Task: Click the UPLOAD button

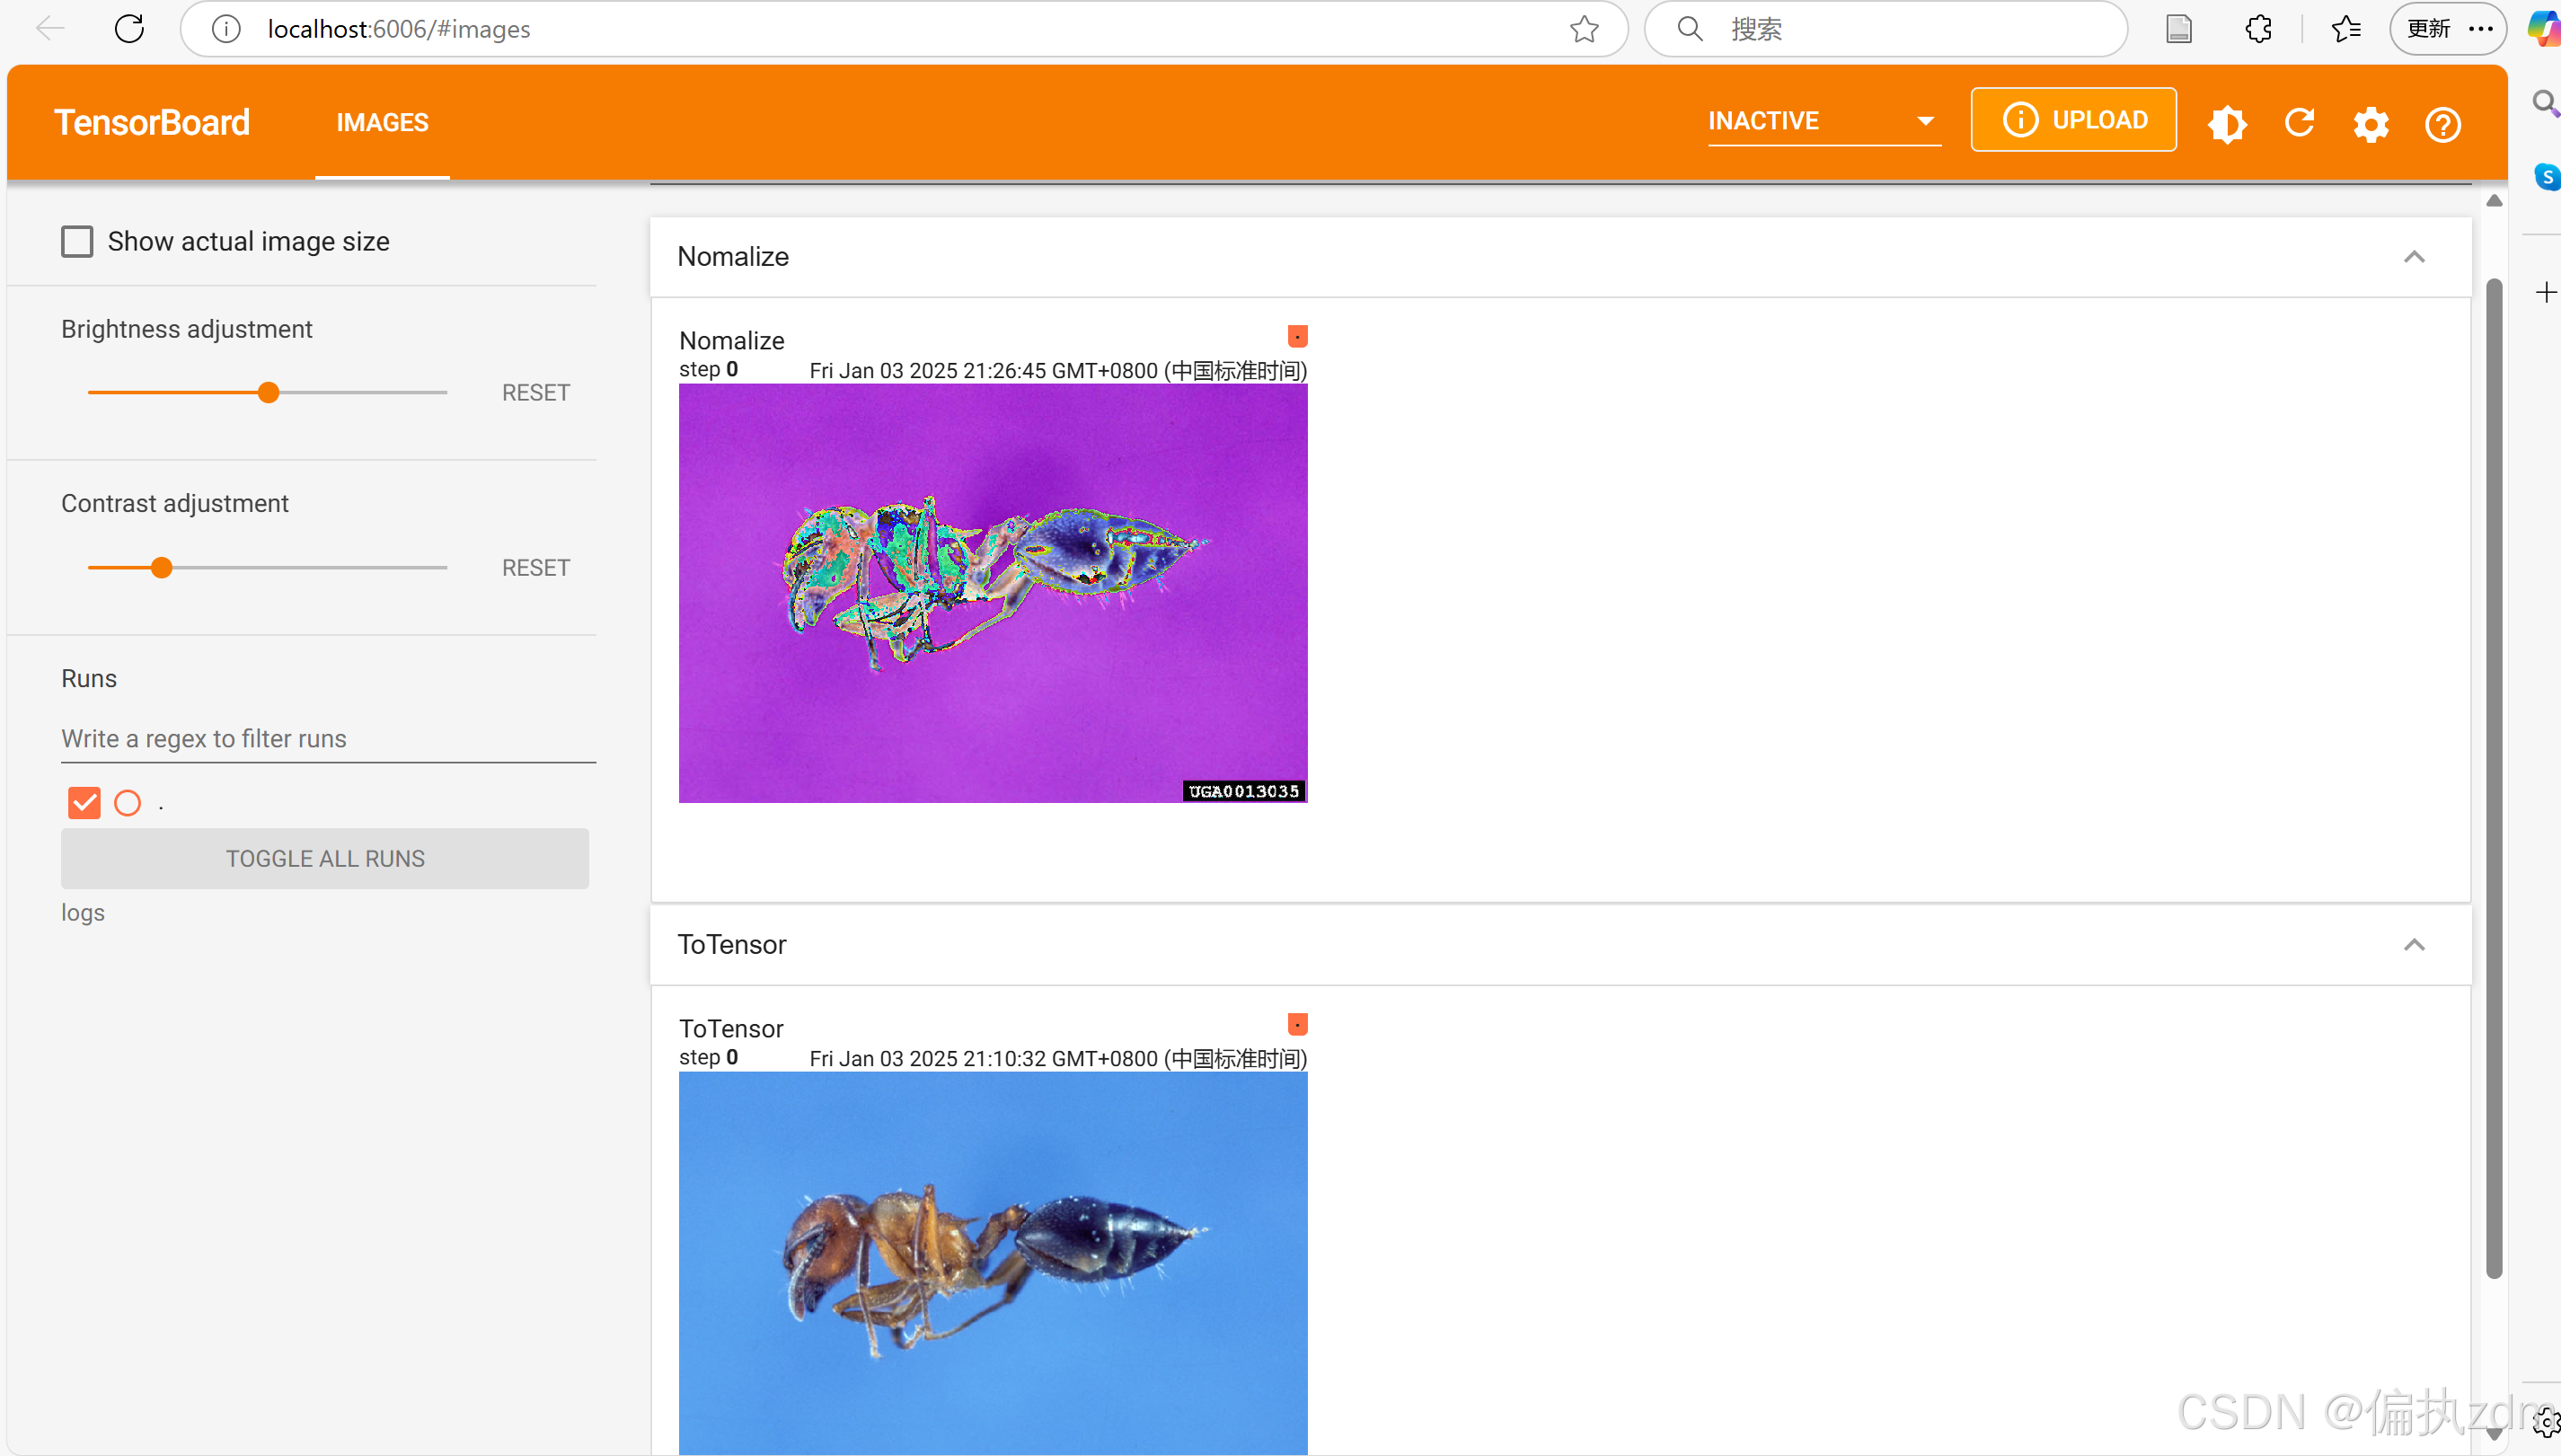Action: [2073, 120]
